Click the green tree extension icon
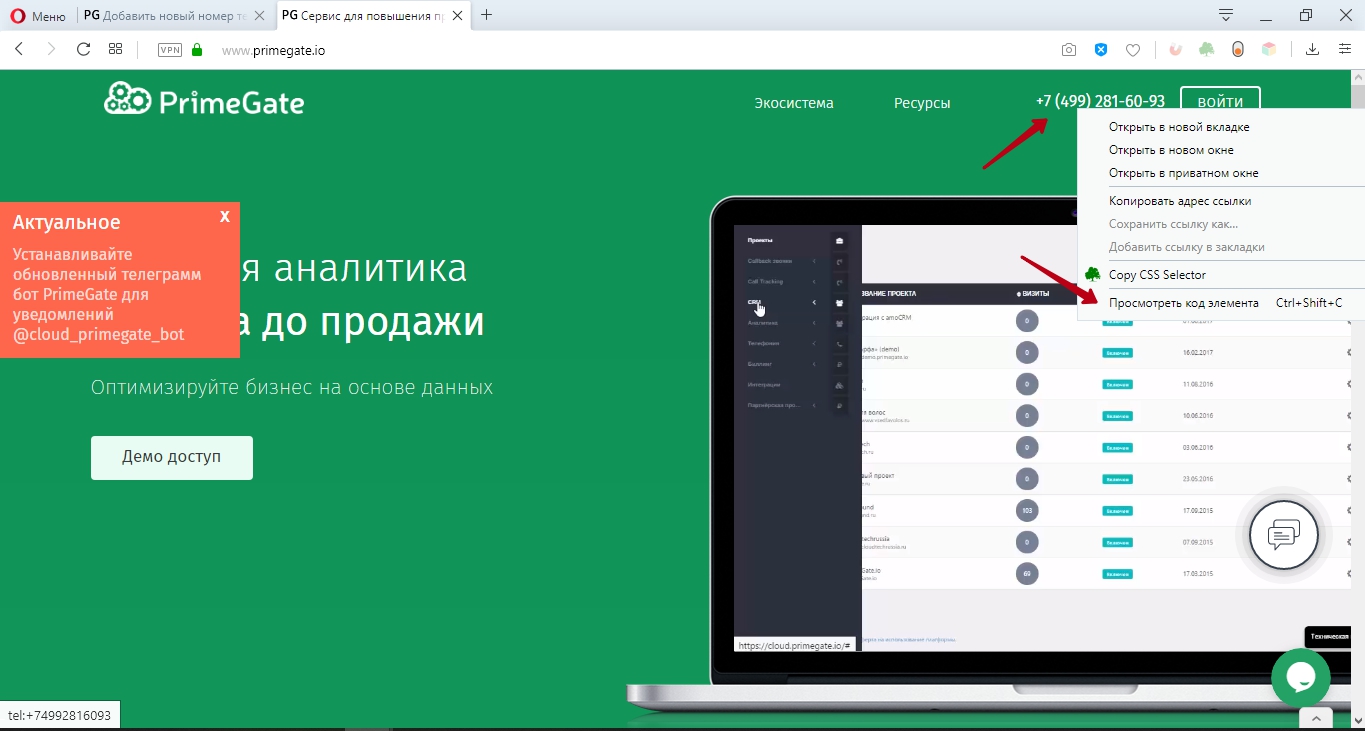1365x731 pixels. click(1207, 49)
